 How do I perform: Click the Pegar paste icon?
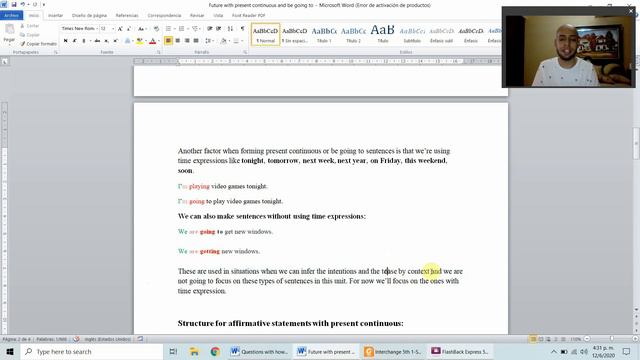9,29
